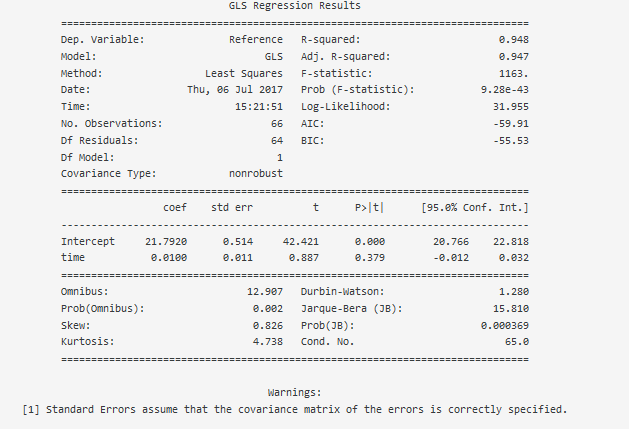Click the AIC value -59.91
The width and height of the screenshot is (629, 429).
tap(511, 124)
